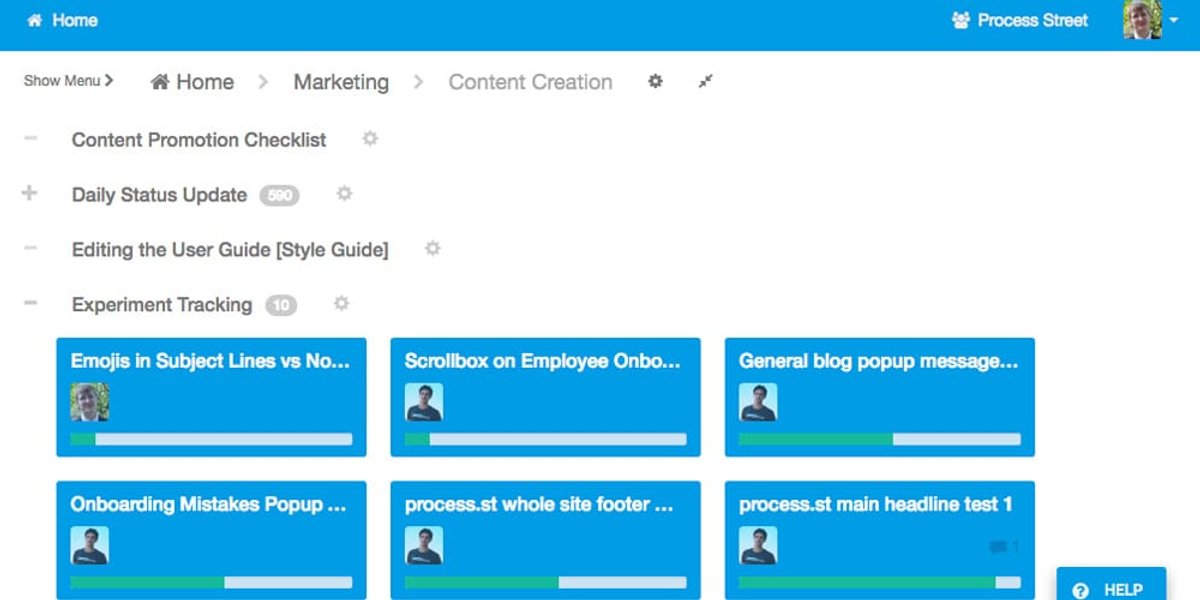
Task: Click the collapse arrows icon in breadcrumb
Action: [x=706, y=82]
